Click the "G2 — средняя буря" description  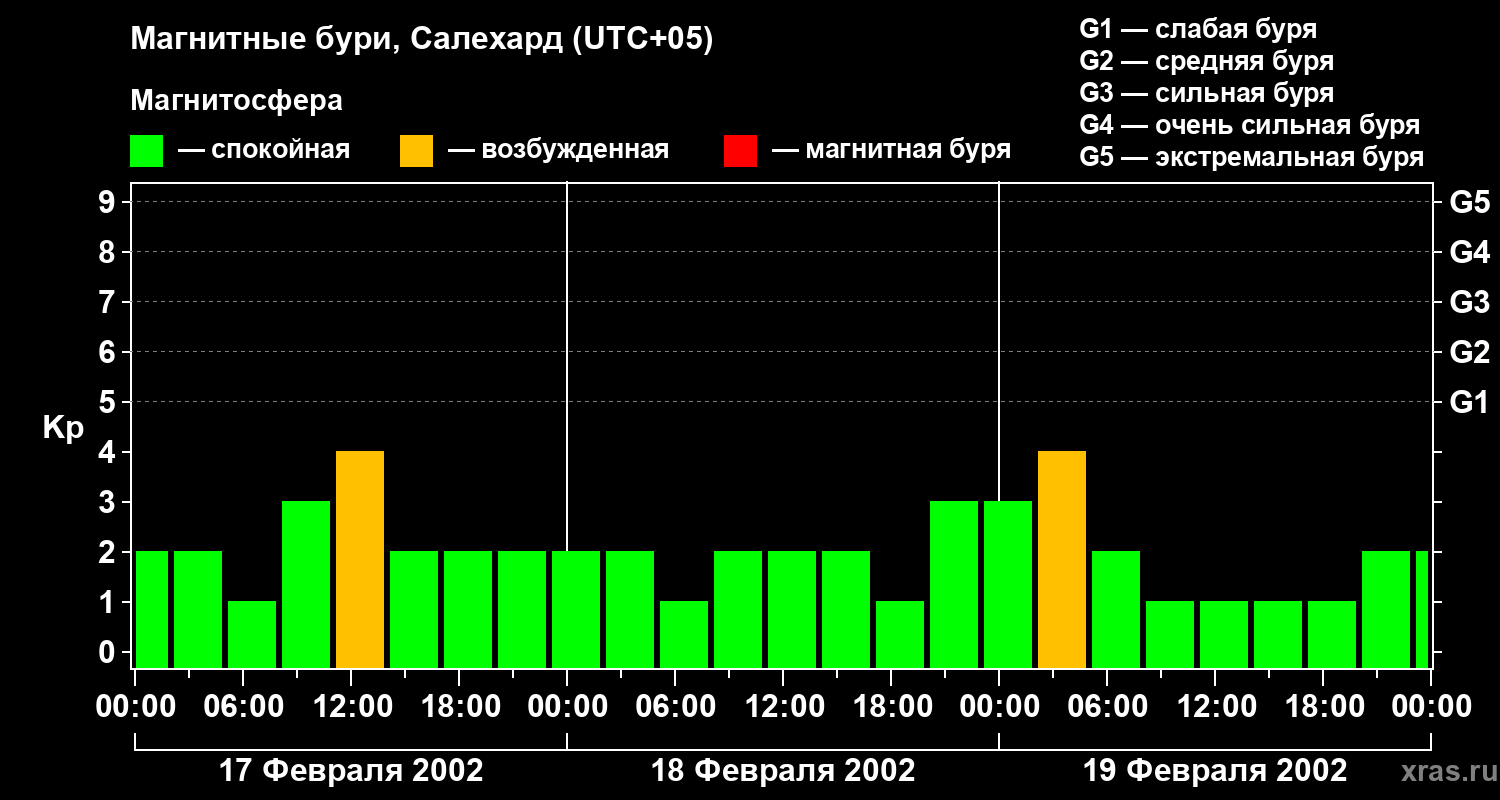[1207, 61]
